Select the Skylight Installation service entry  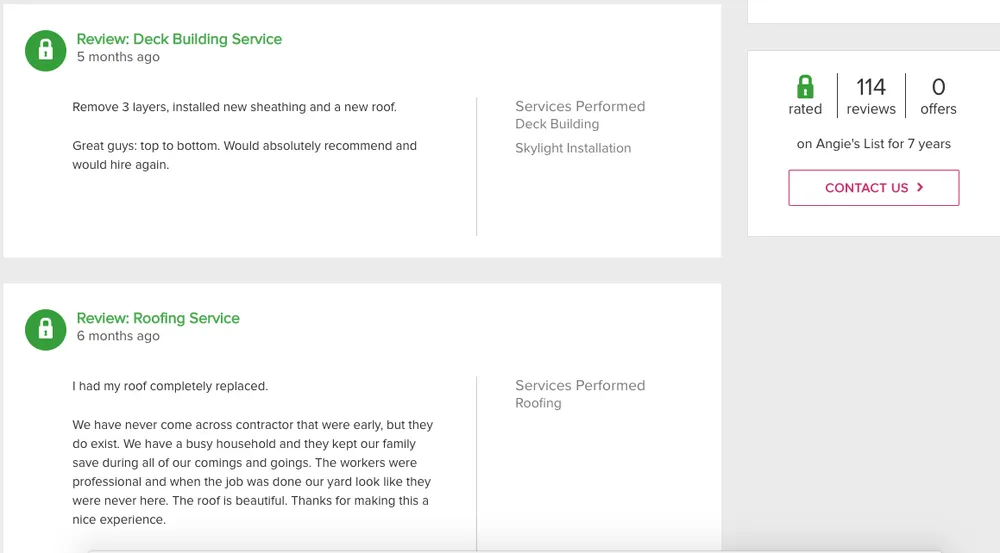click(573, 148)
